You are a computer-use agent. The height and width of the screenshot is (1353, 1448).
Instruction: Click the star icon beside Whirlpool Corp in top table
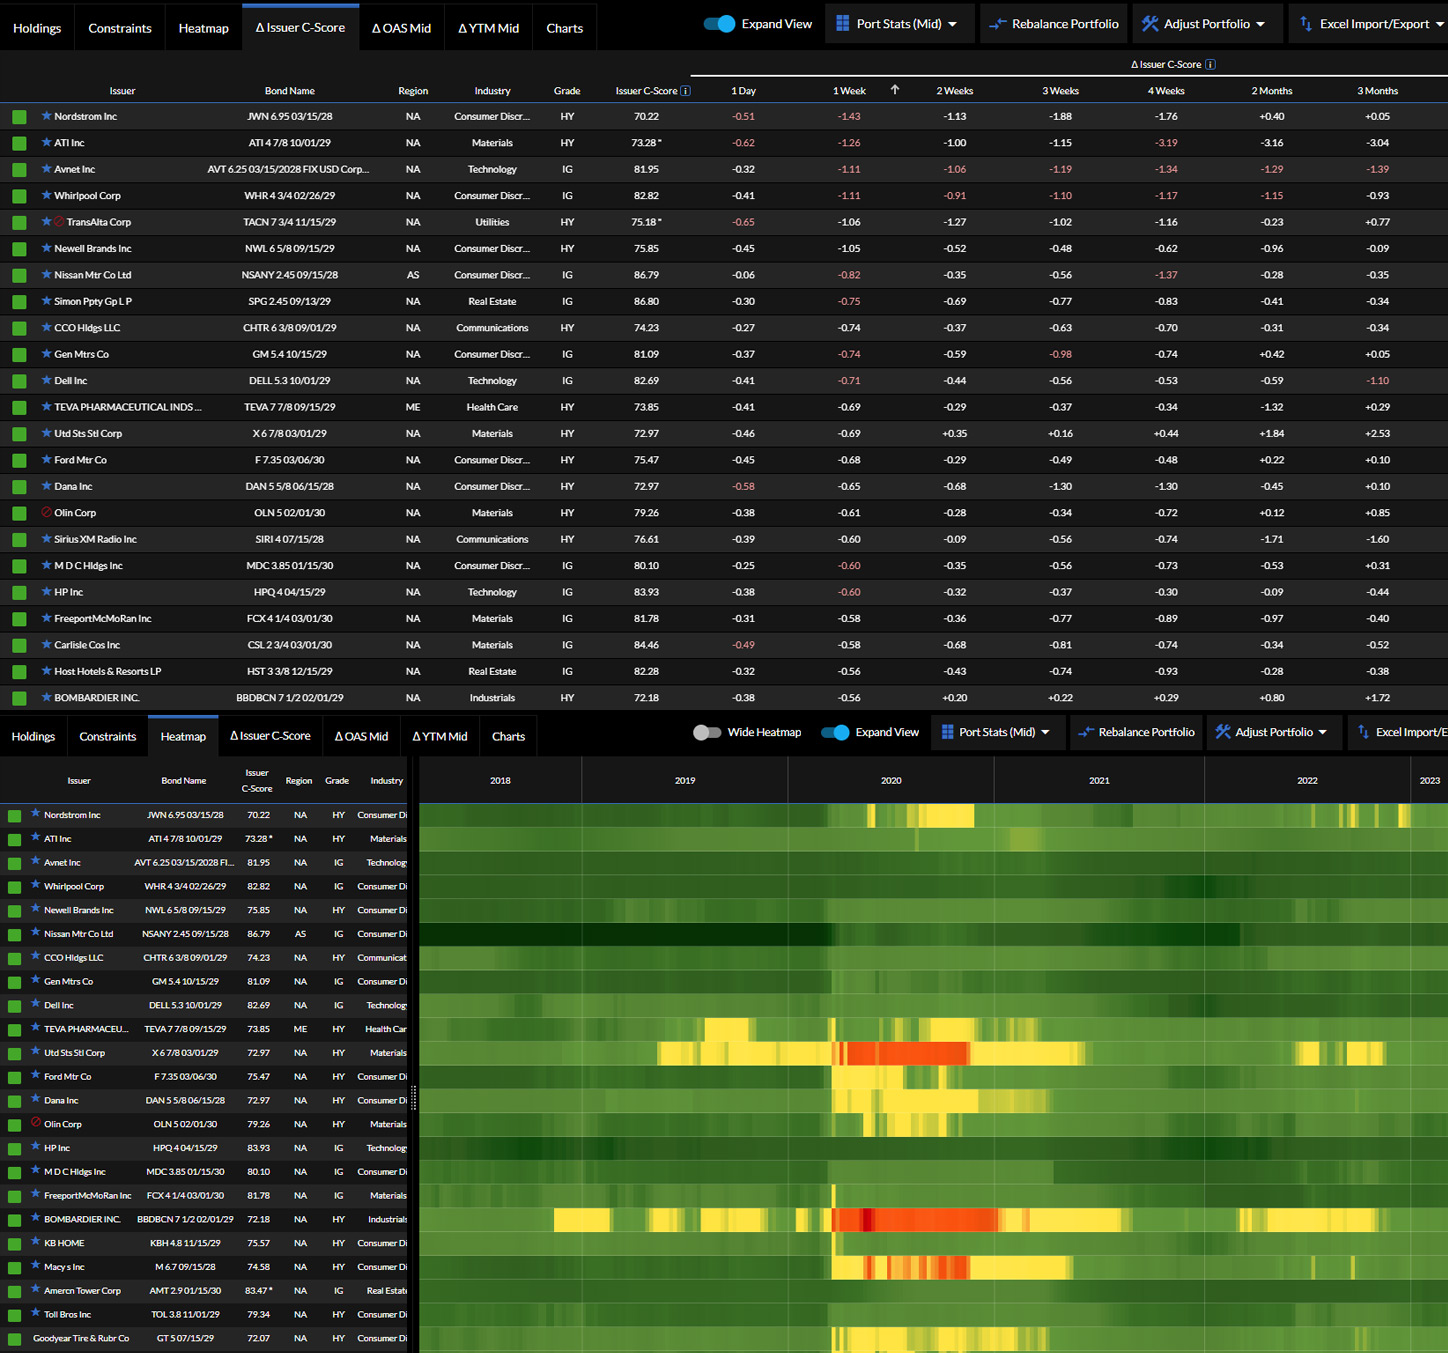46,195
